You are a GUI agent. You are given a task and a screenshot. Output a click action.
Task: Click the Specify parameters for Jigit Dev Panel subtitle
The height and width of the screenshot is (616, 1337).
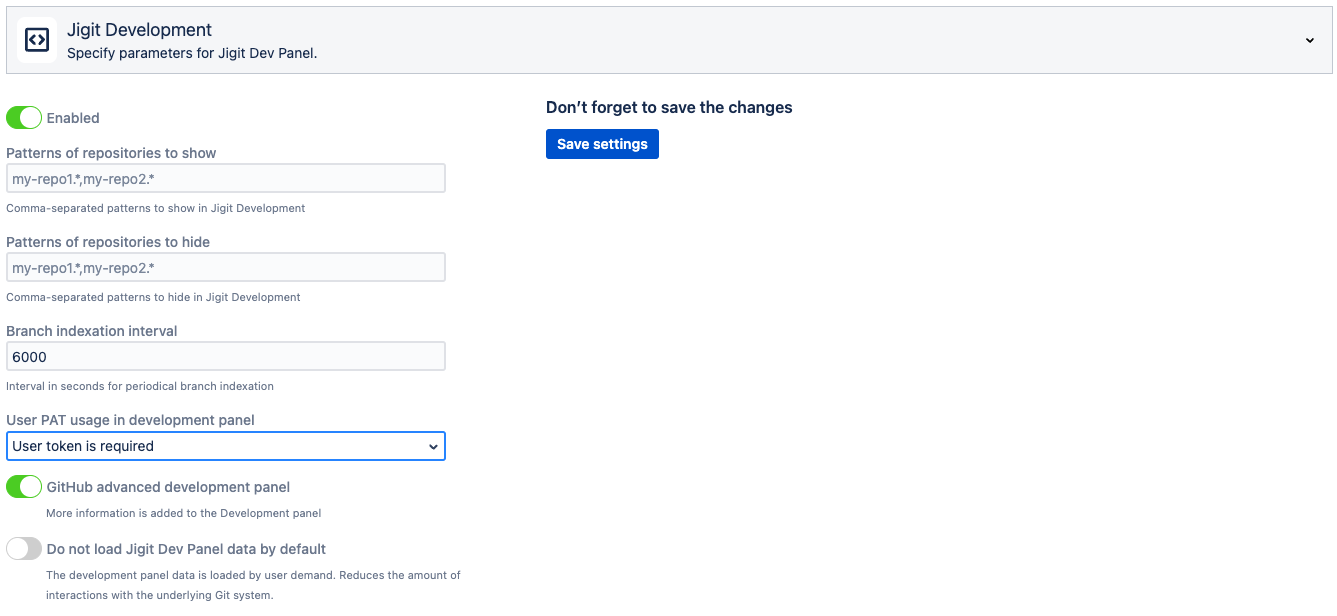tap(192, 53)
